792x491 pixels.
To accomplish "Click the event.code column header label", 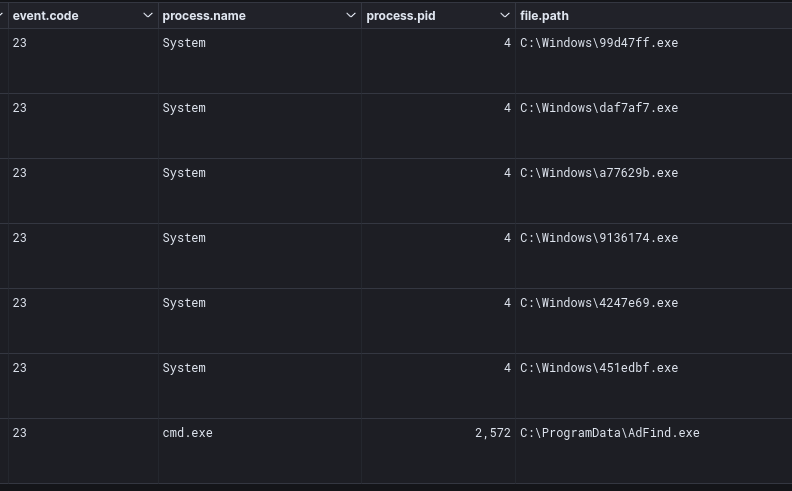I will (46, 16).
